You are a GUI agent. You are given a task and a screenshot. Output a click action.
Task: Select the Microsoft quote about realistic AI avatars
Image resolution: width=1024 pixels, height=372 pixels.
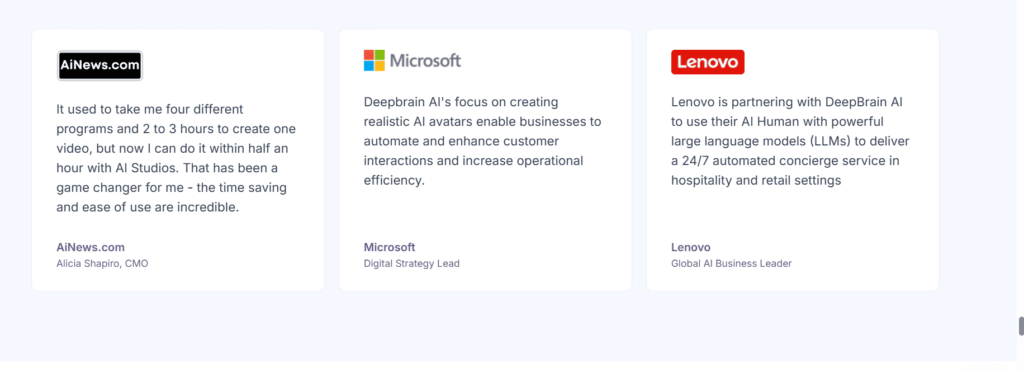[x=483, y=141]
